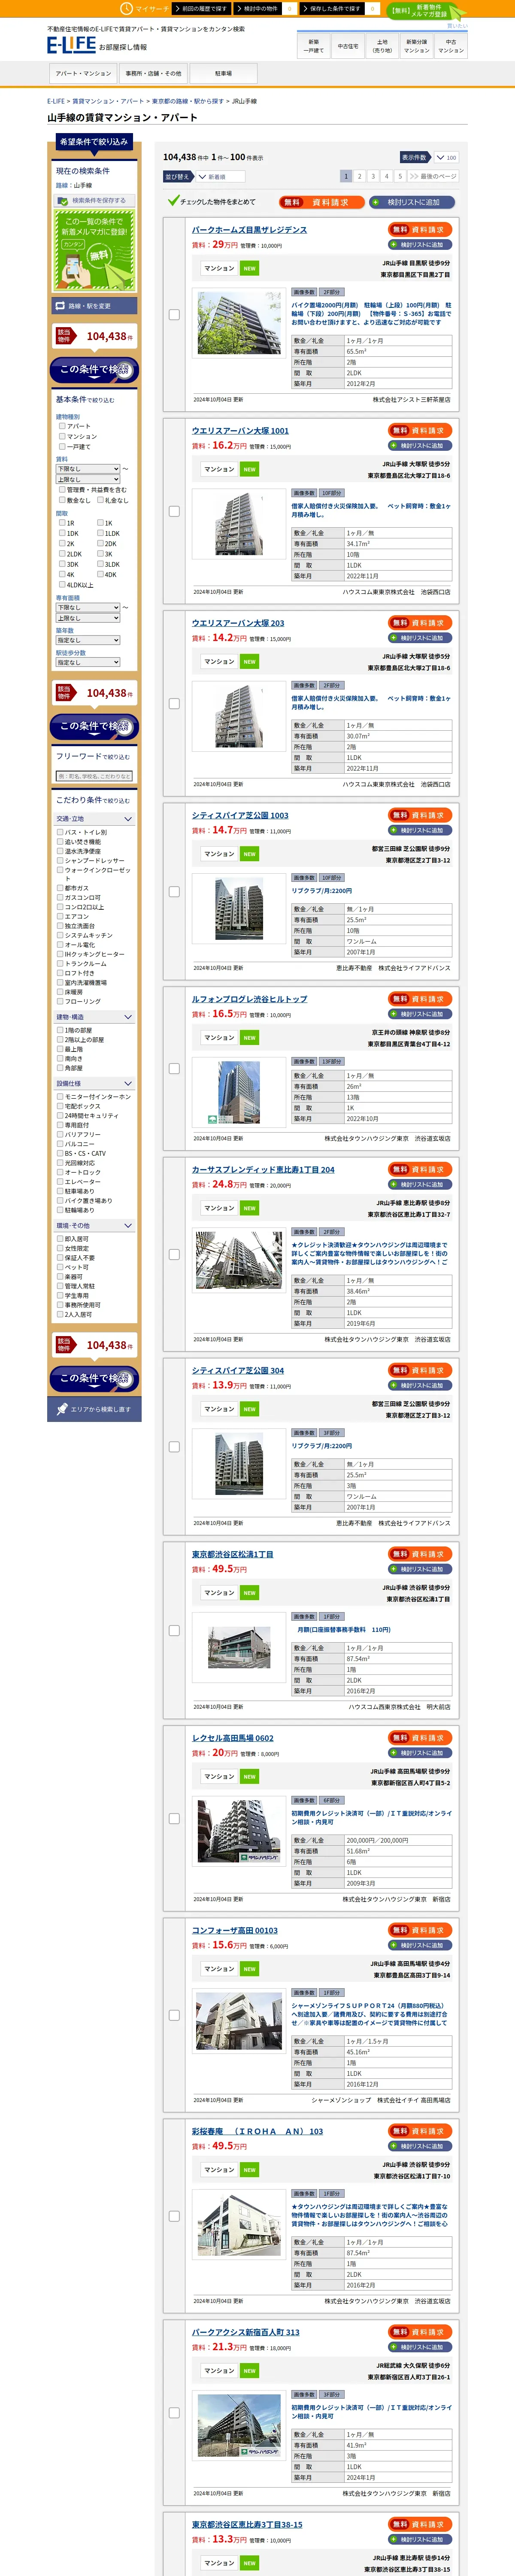Screen dimensions: 515x2576
Task: Open 築年数 指定なし dropdown
Action: [x=88, y=640]
